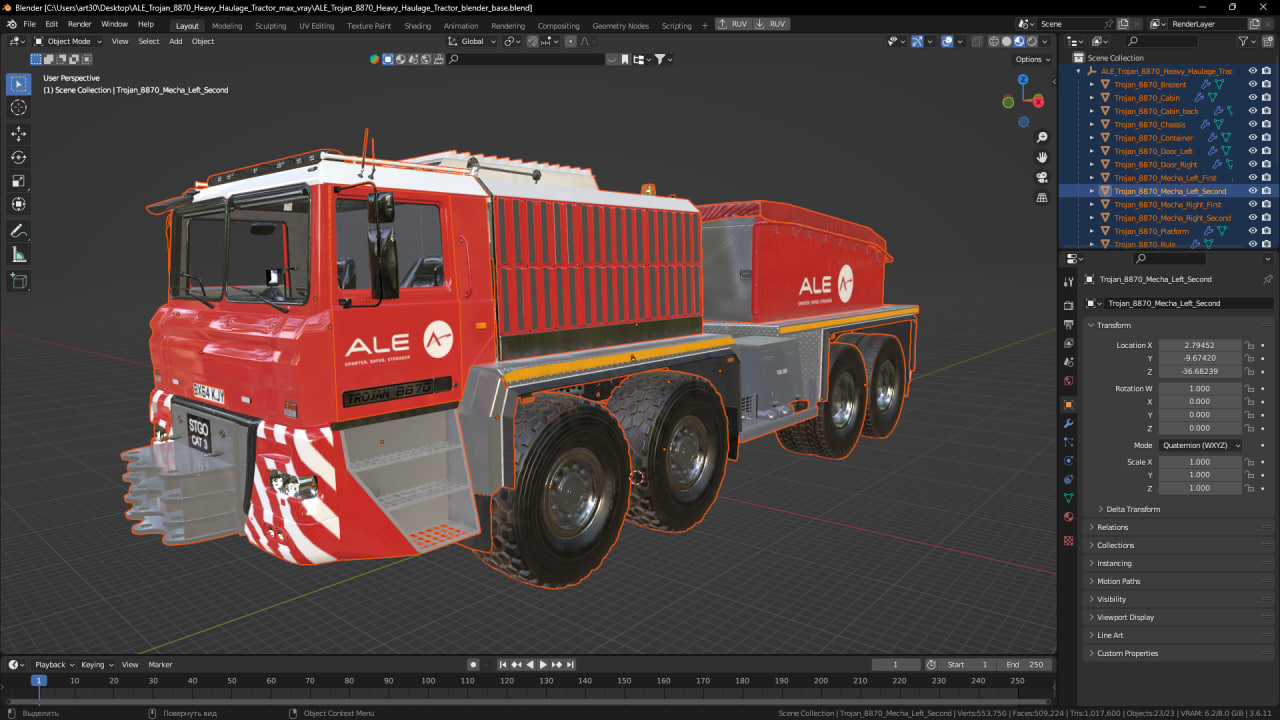This screenshot has height=720, width=1280.
Task: Open the Global transform orientation dropdown
Action: [x=472, y=41]
